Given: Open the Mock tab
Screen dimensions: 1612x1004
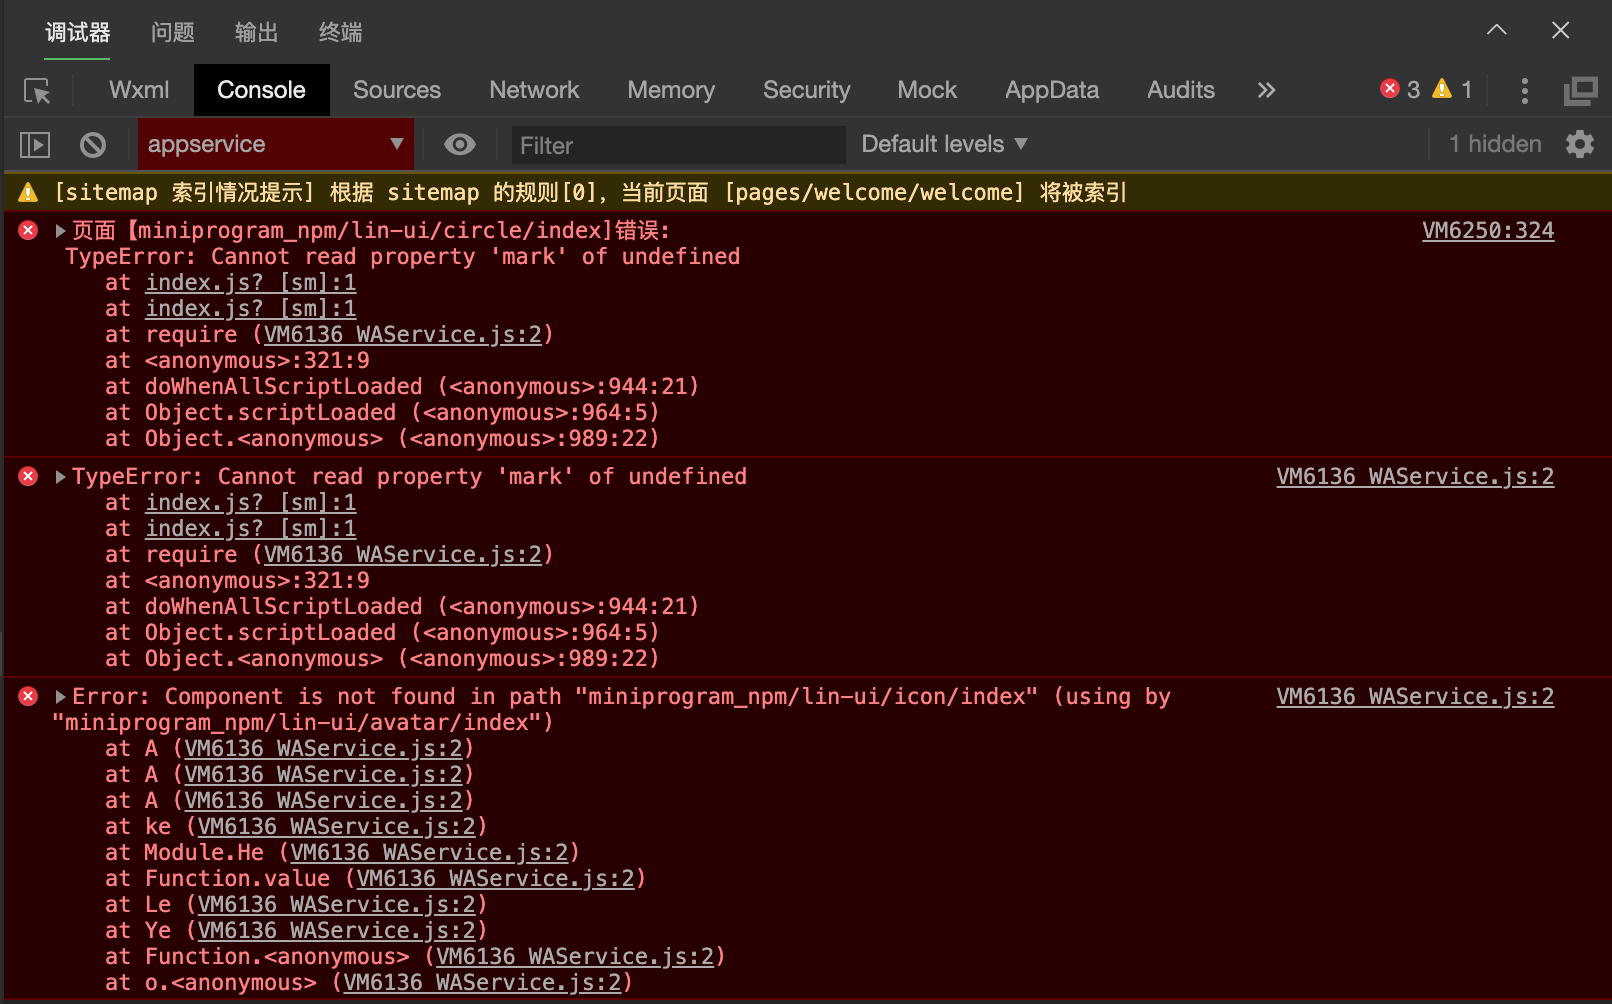Looking at the screenshot, I should click(927, 90).
